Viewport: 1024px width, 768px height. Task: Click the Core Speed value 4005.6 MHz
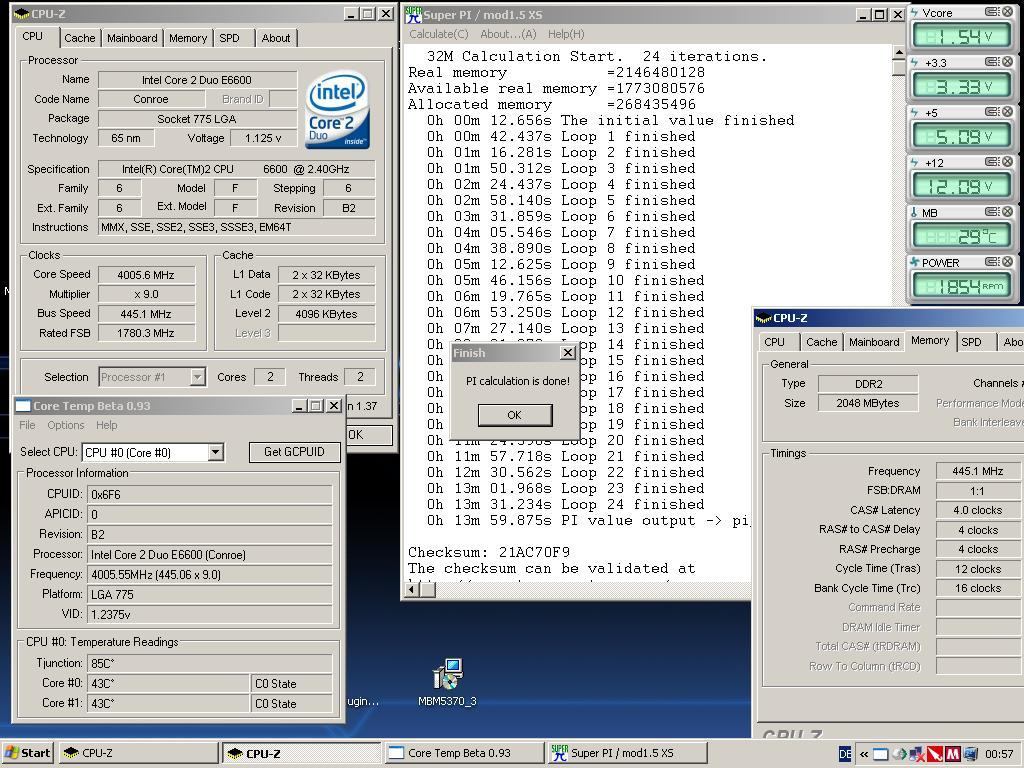(x=146, y=275)
